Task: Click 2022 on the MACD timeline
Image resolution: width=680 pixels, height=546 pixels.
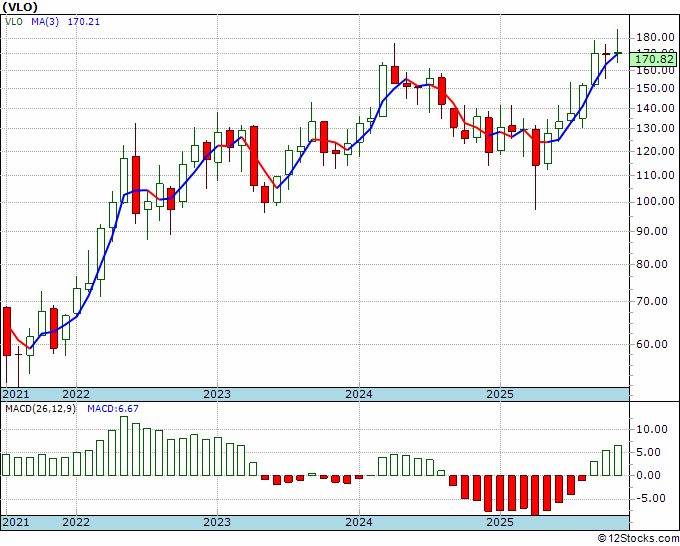Action: tap(76, 522)
